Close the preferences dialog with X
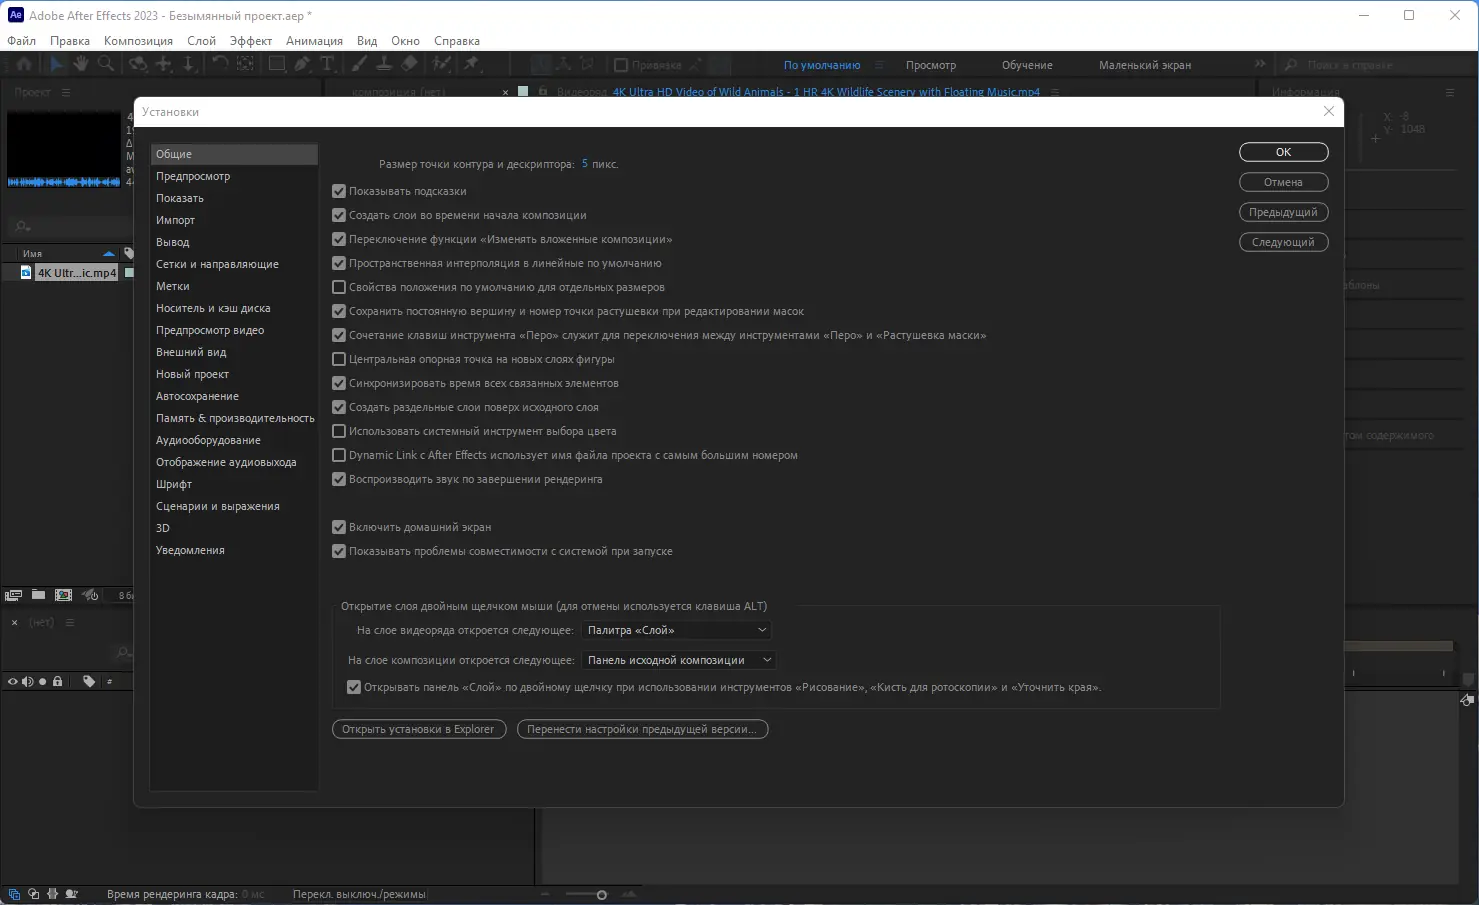Screen dimensions: 1479x905 [1328, 111]
